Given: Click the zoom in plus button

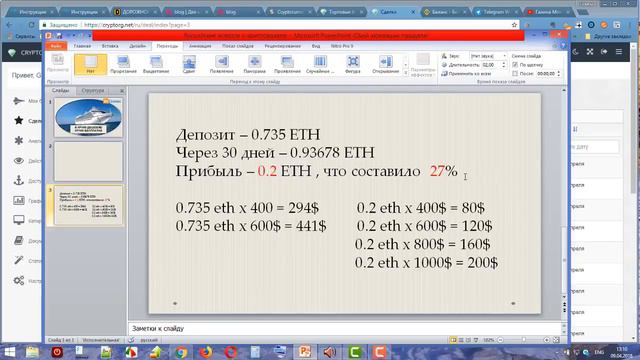Looking at the screenshot, I should click(x=547, y=340).
